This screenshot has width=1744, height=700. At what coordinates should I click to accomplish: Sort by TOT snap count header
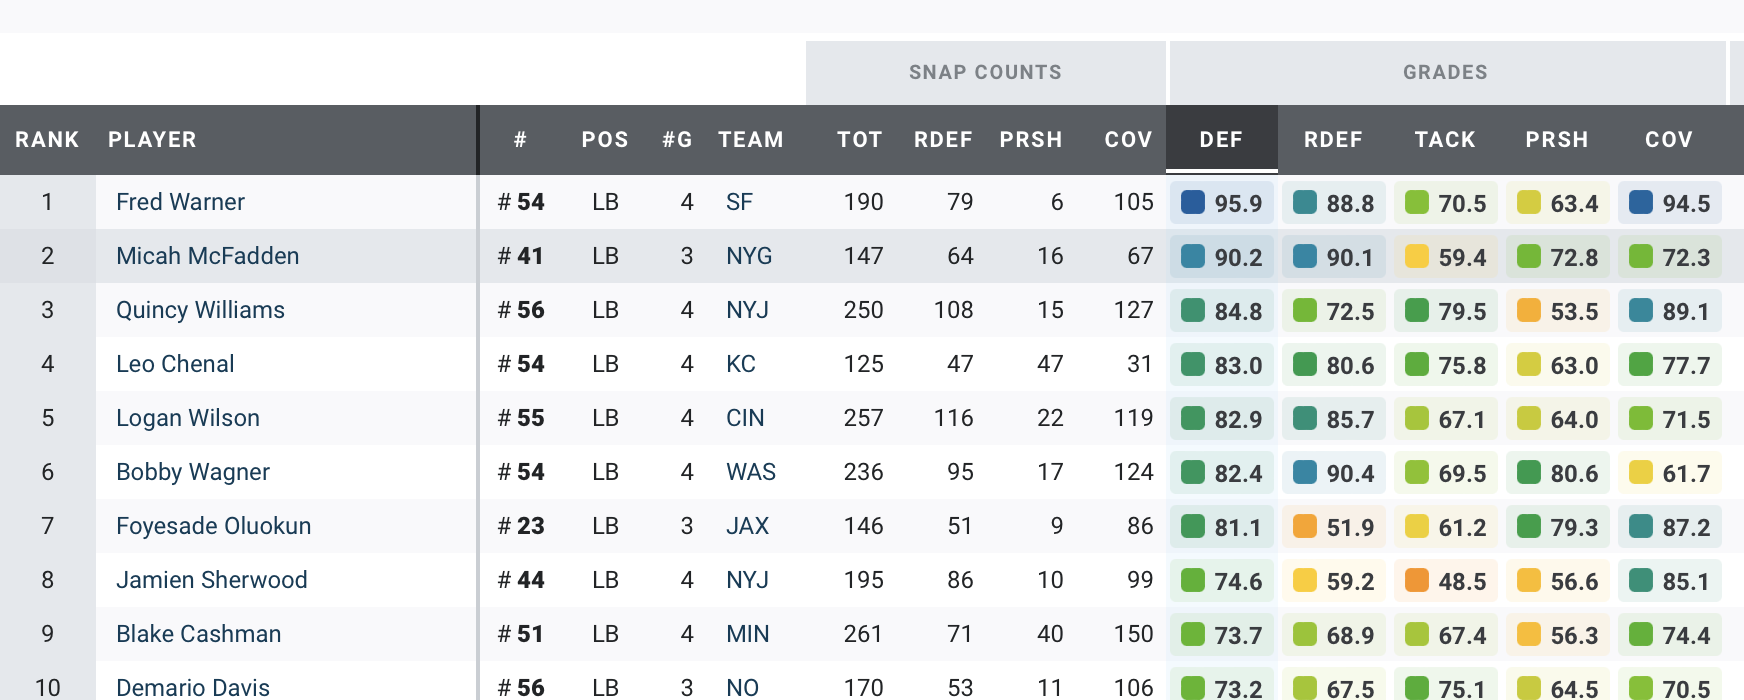pyautogui.click(x=859, y=140)
